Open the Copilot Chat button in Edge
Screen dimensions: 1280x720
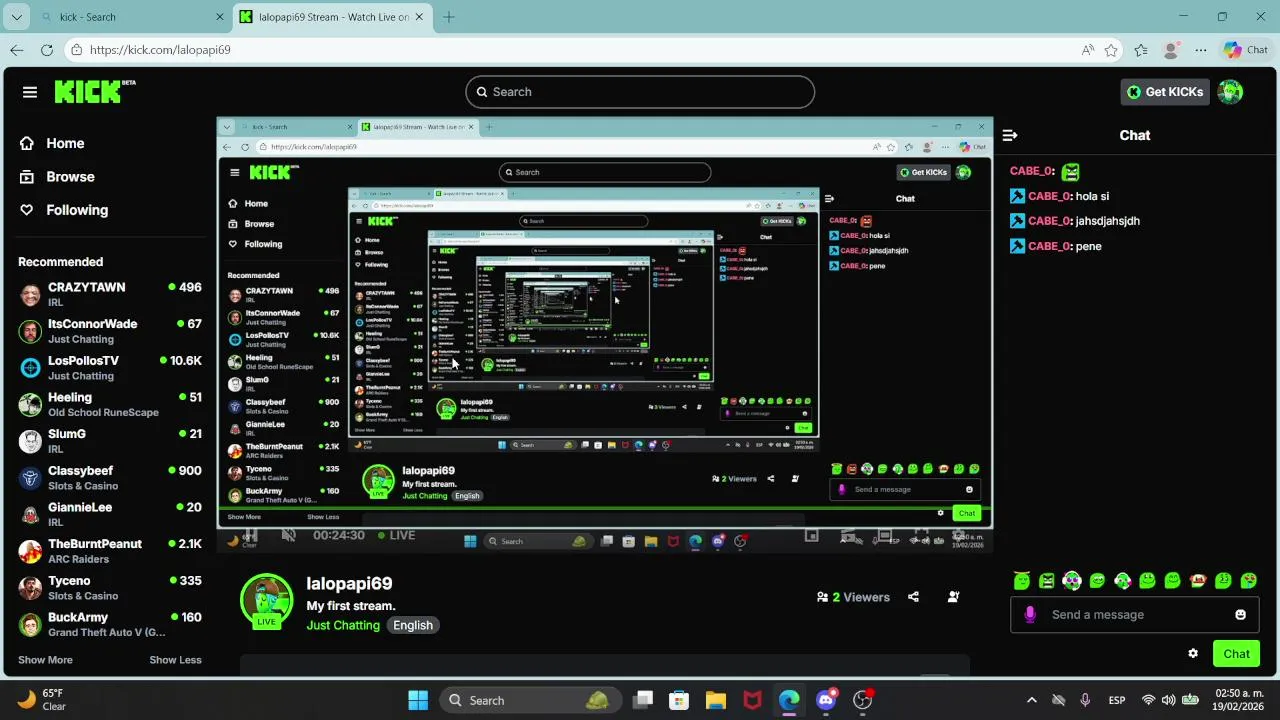point(1246,50)
